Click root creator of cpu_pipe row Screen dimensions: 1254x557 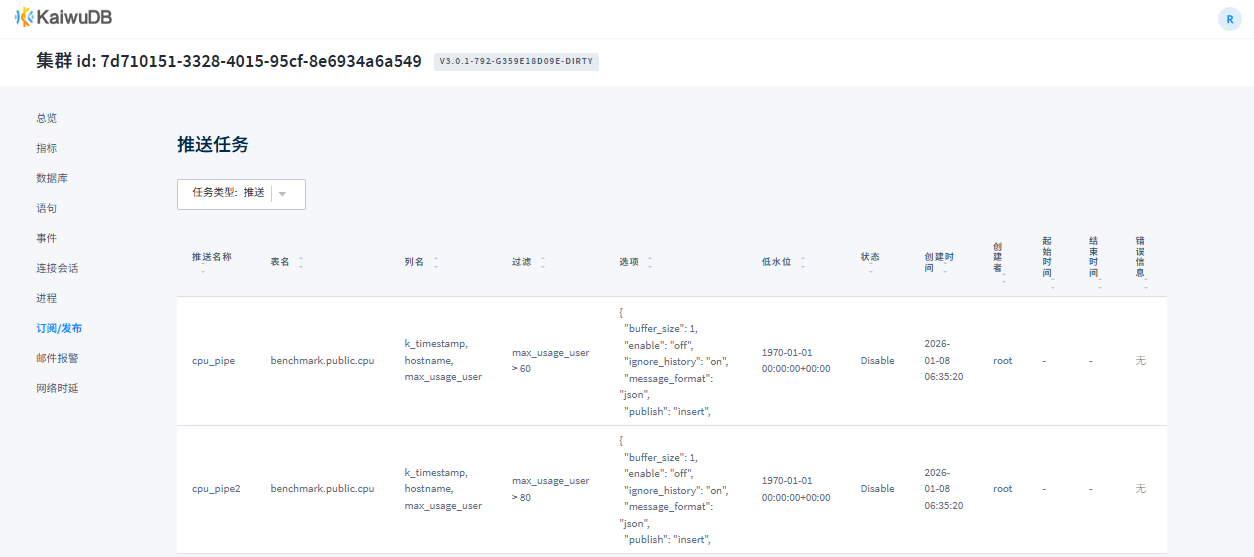tap(1002, 361)
